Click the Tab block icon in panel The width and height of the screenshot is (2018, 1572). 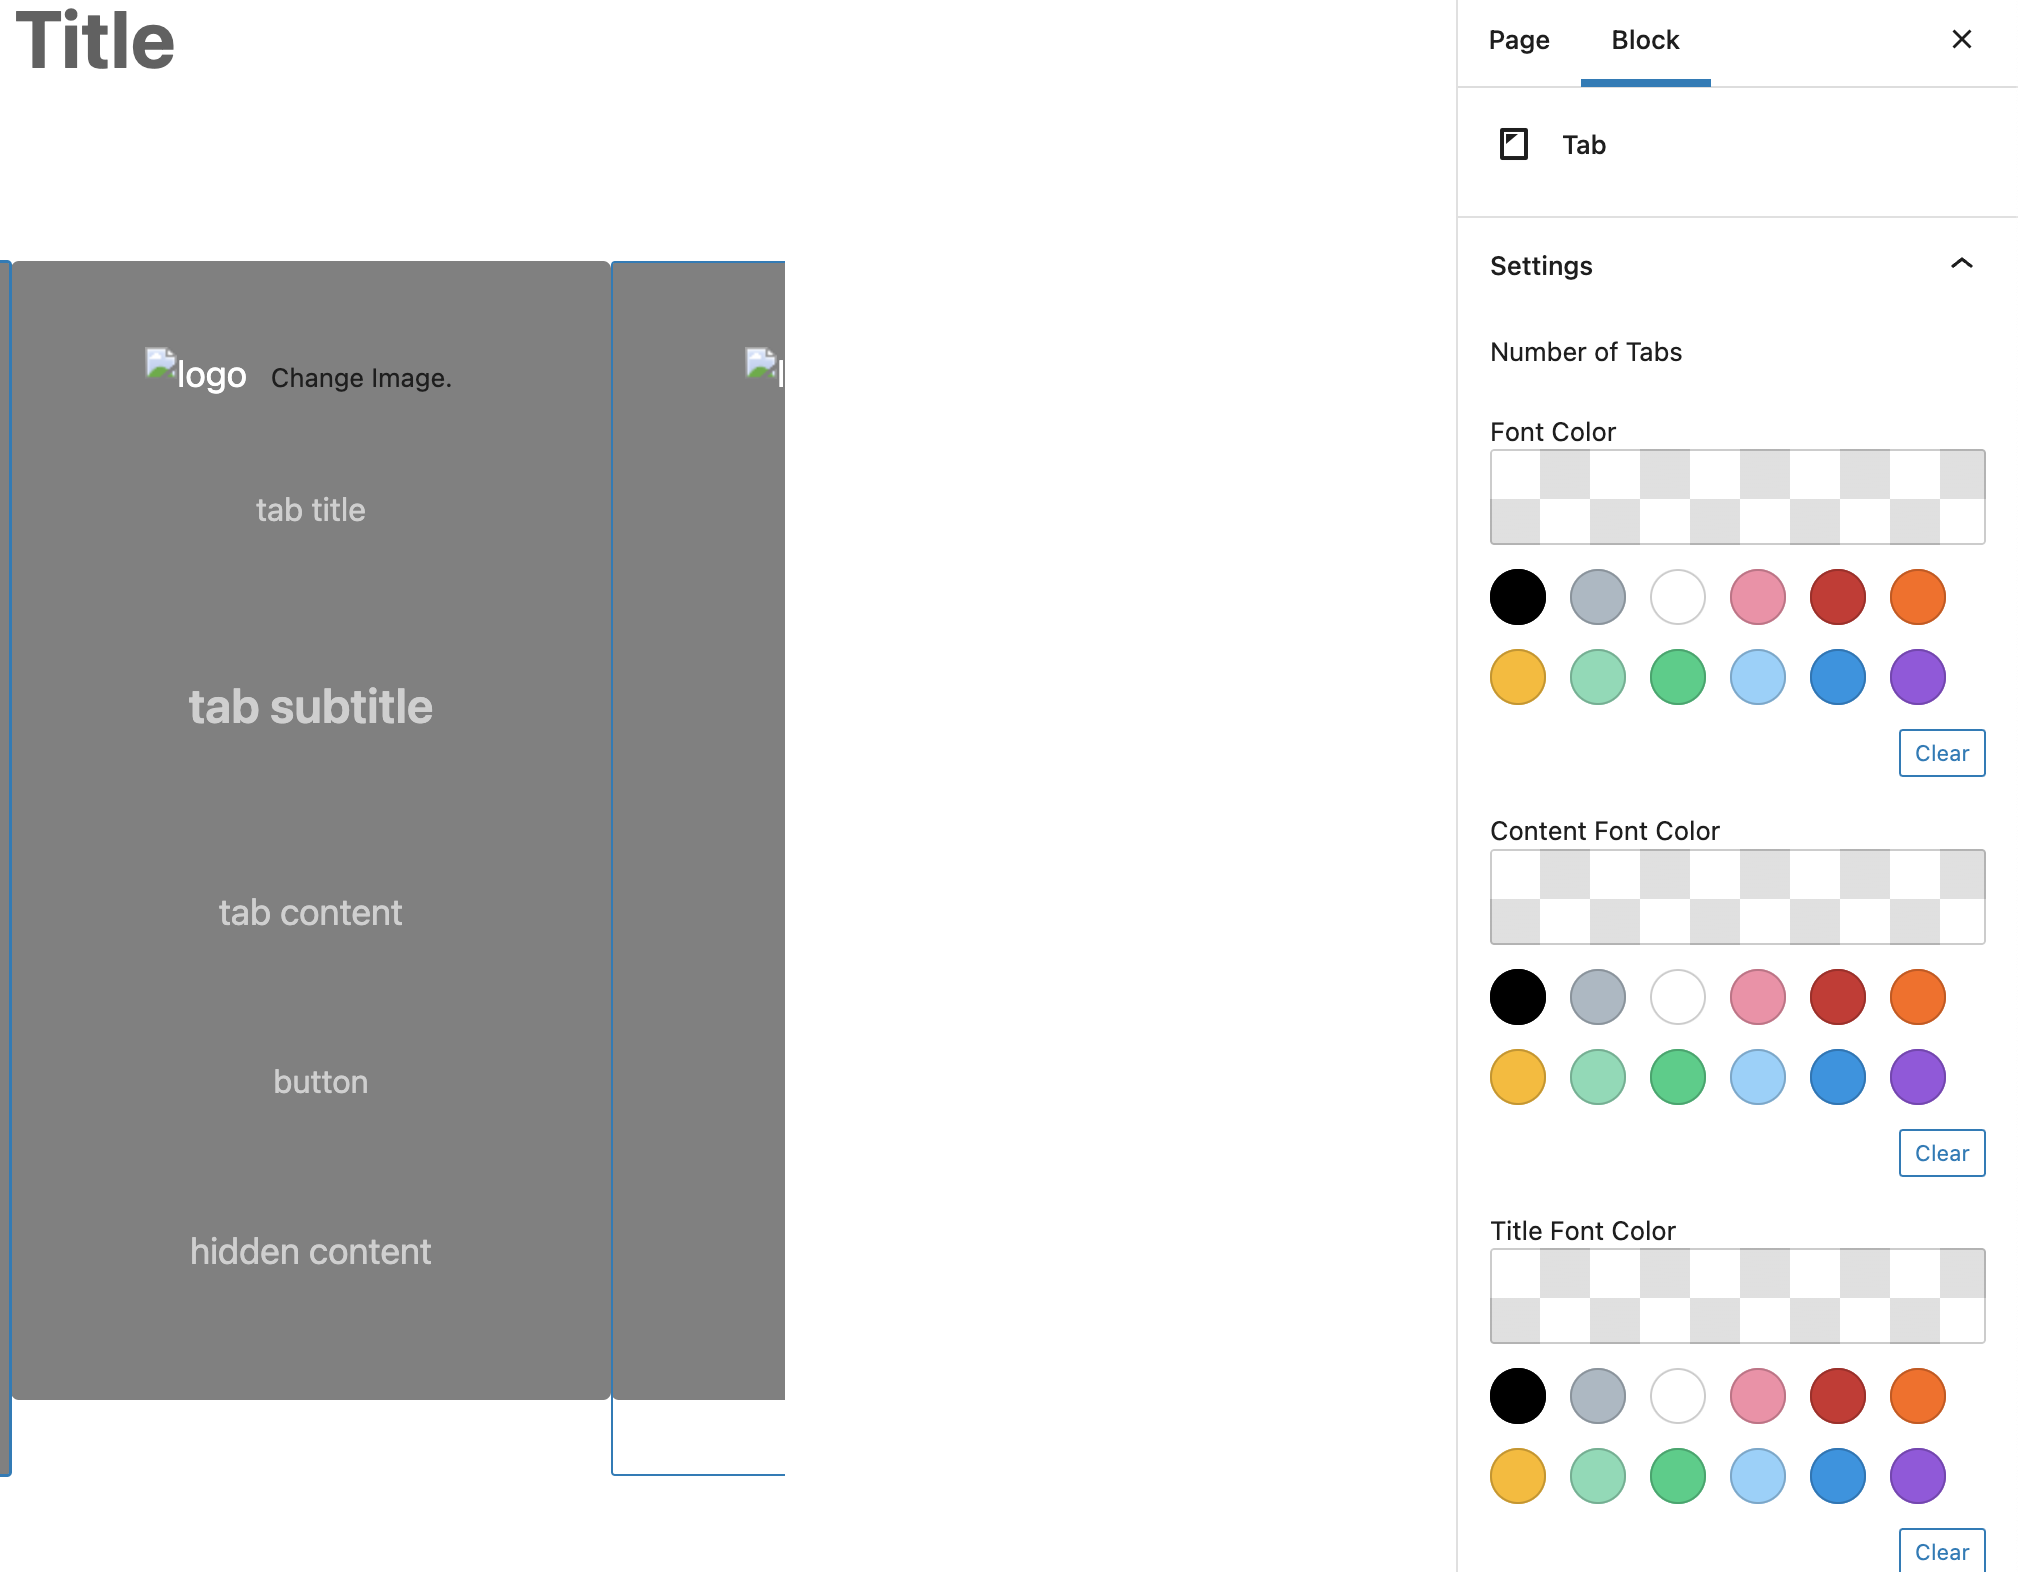(x=1514, y=146)
